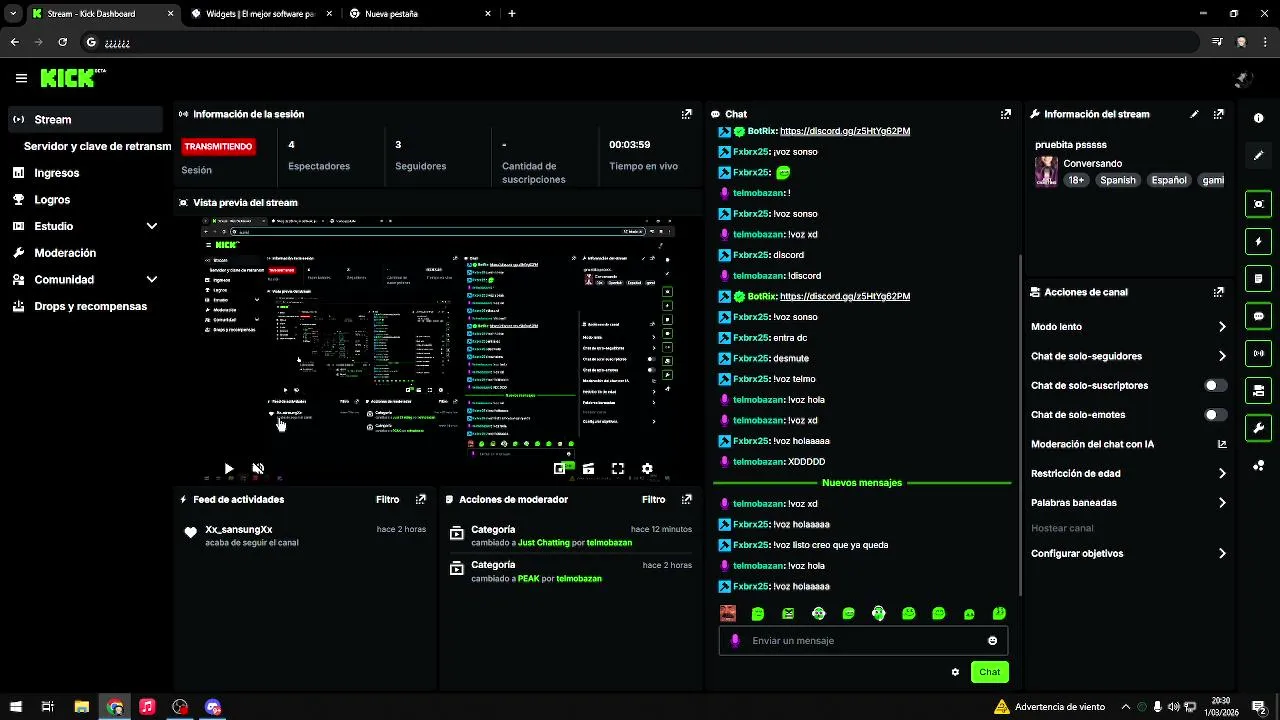This screenshot has width=1280, height=720.
Task: Click the Spanish tag
Action: 1117,180
